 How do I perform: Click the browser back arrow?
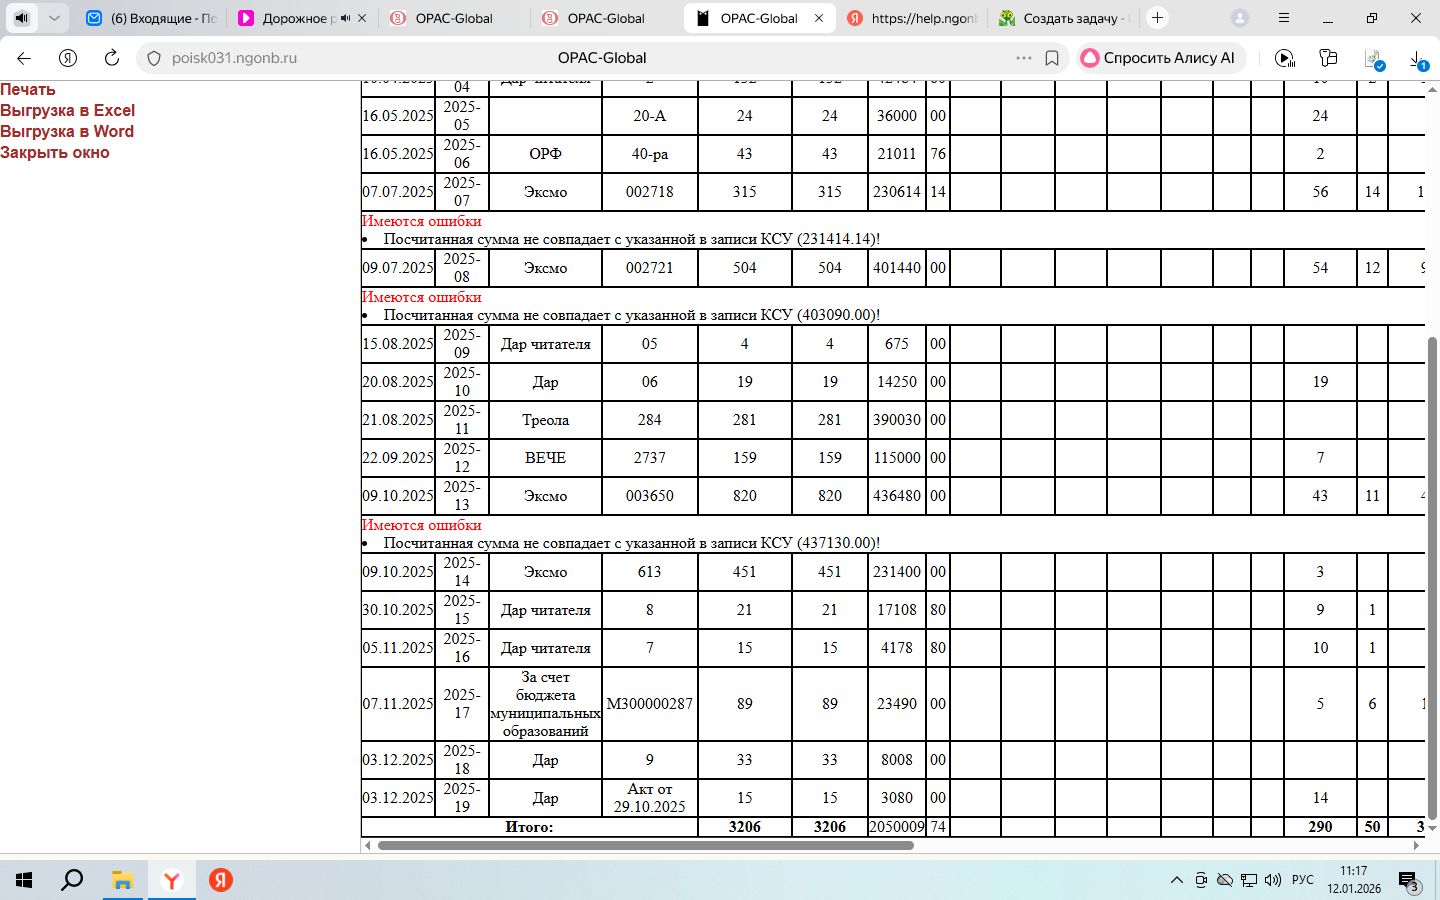24,58
